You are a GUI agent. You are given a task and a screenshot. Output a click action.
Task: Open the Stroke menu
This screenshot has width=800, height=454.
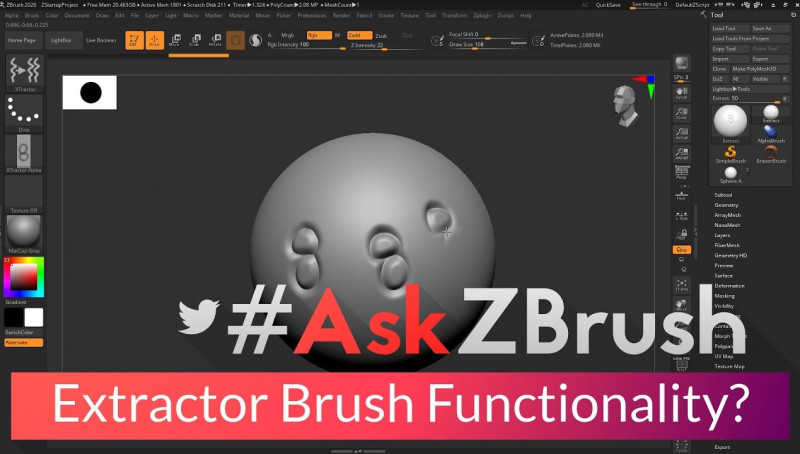point(386,16)
